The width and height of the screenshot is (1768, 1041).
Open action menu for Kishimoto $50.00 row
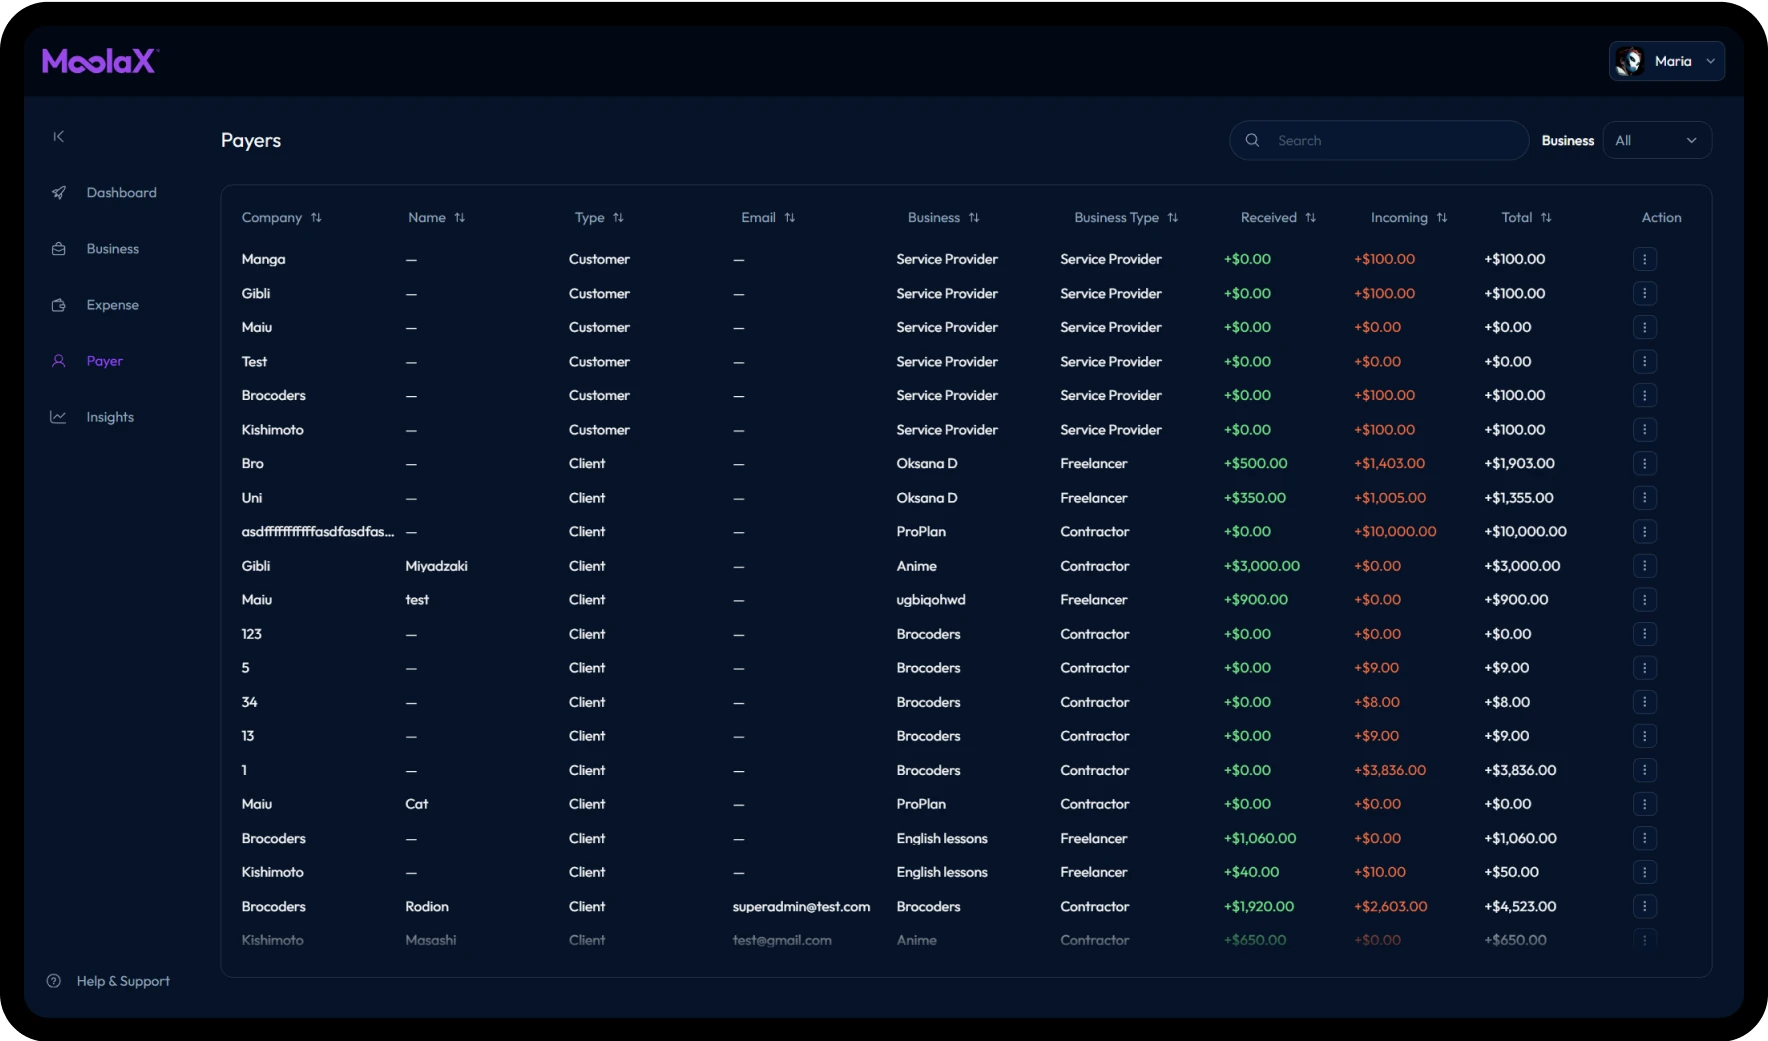coord(1645,872)
